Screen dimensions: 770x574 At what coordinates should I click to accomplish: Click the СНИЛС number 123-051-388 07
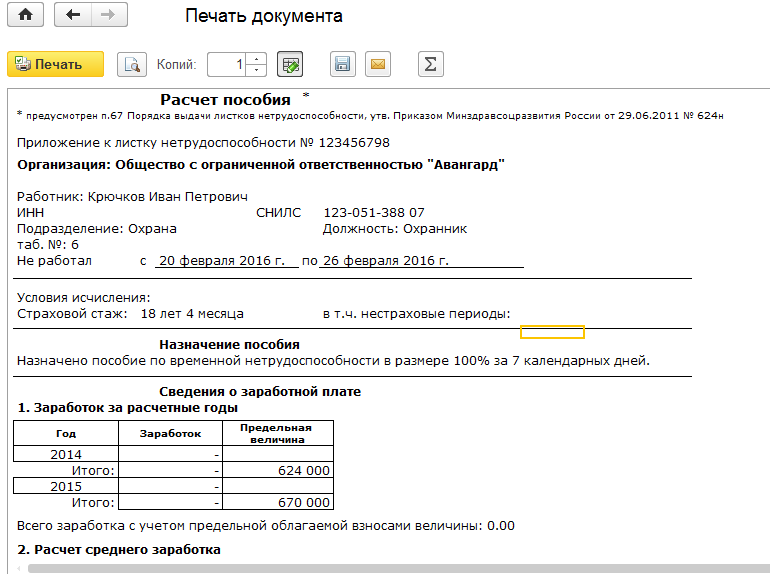(x=374, y=213)
